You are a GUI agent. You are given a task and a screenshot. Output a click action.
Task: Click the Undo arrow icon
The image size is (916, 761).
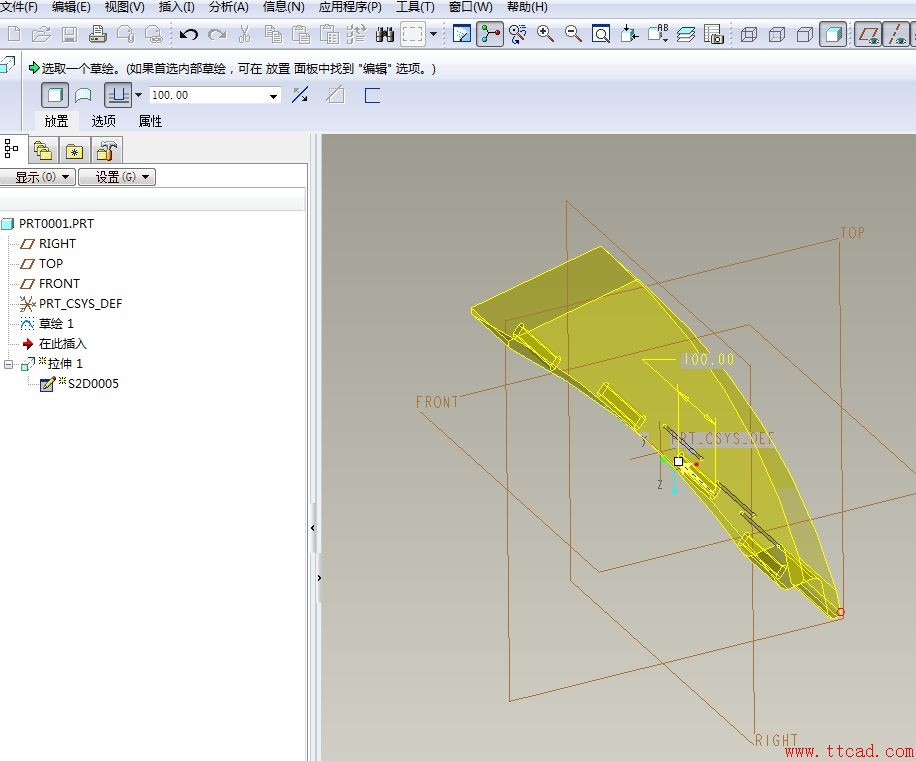188,35
